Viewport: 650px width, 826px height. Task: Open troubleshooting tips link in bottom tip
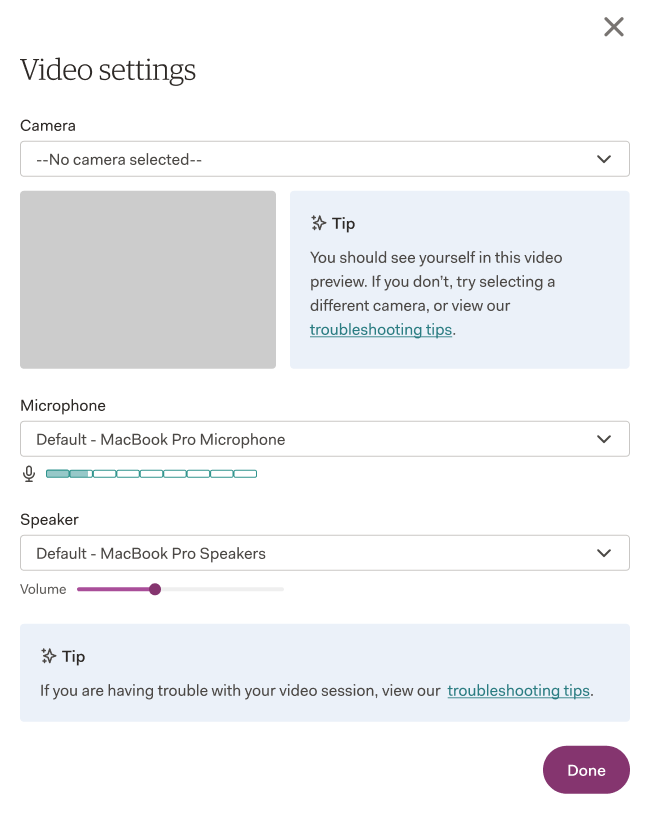(518, 691)
